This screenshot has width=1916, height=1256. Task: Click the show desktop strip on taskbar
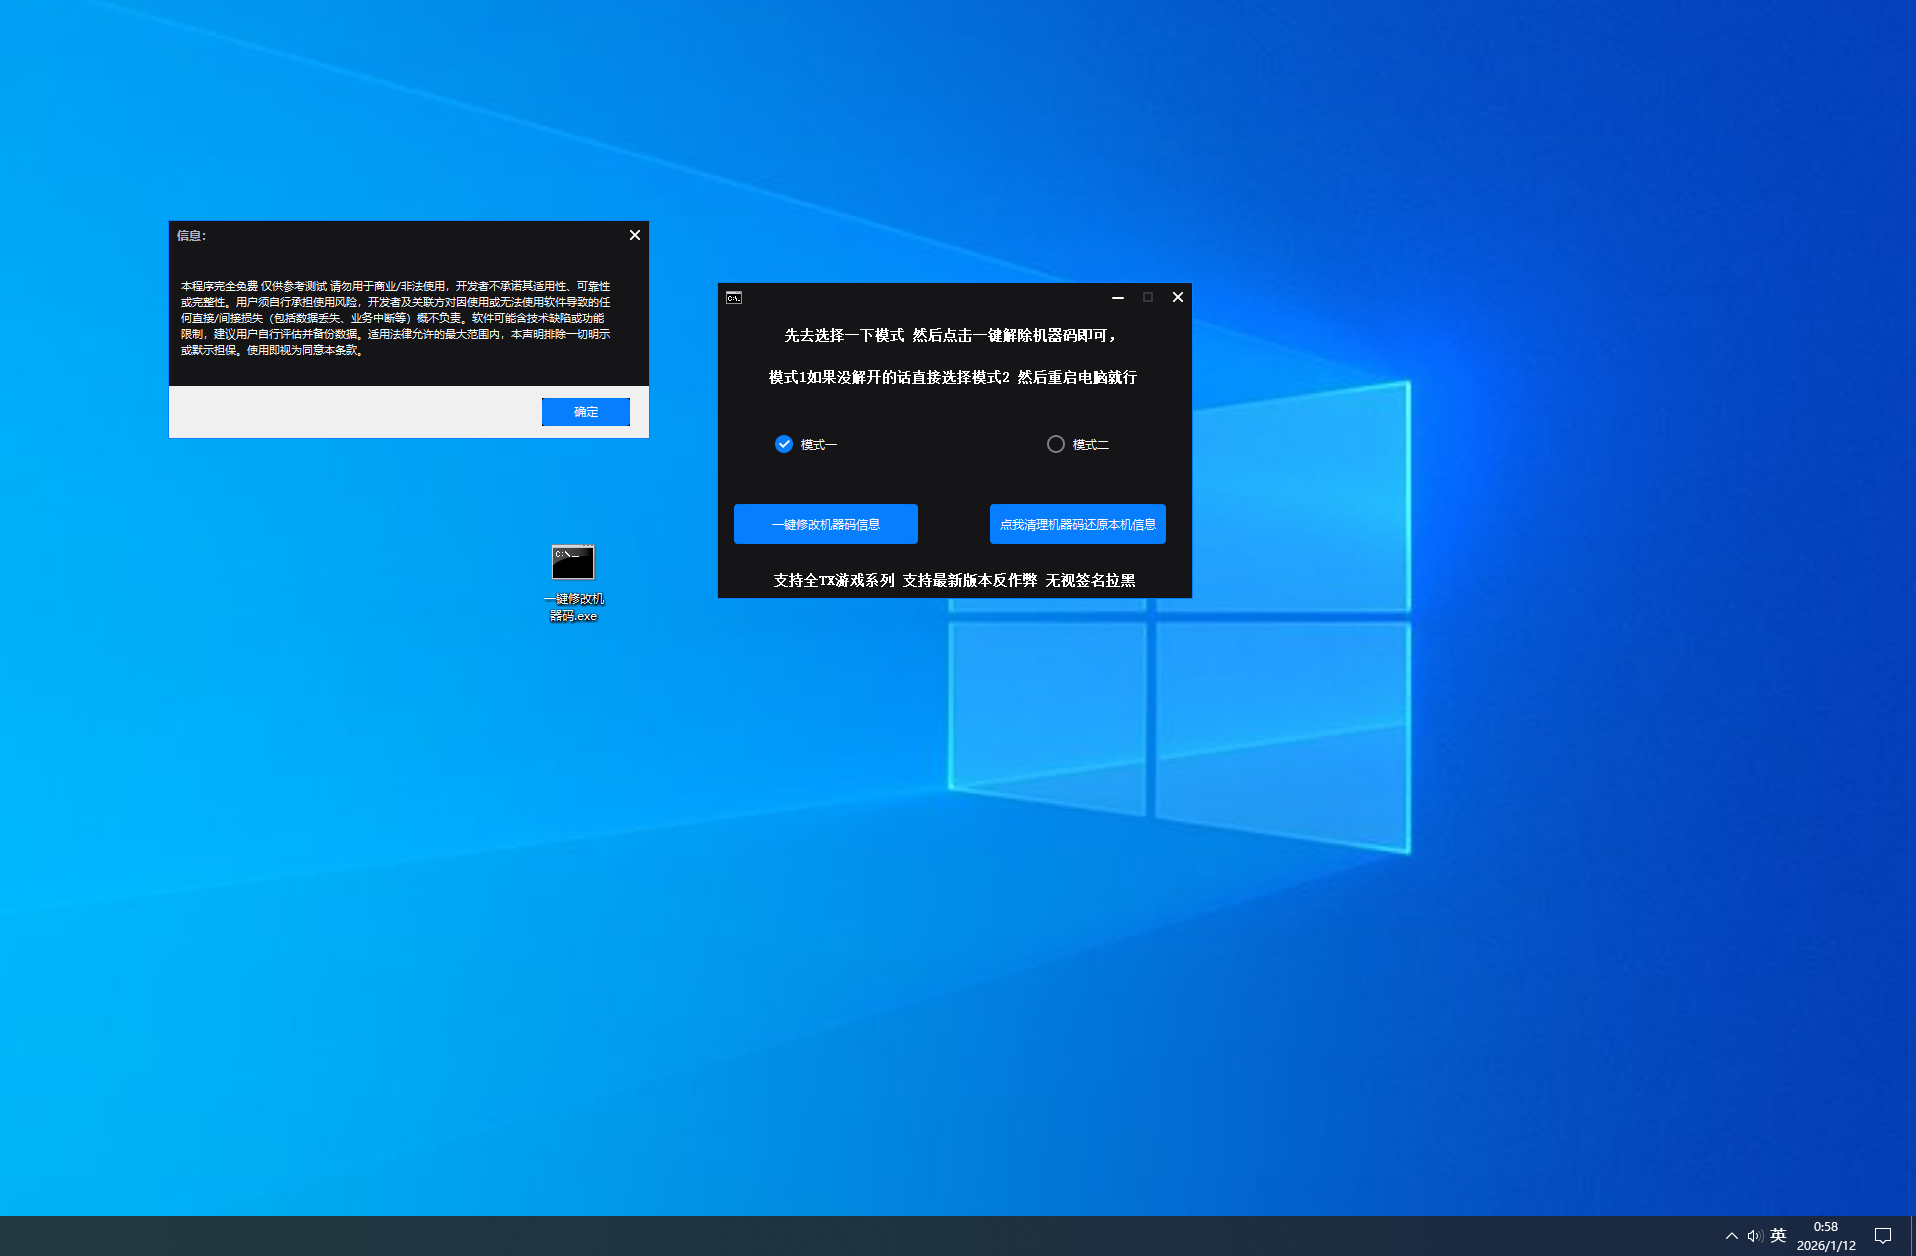point(1912,1236)
